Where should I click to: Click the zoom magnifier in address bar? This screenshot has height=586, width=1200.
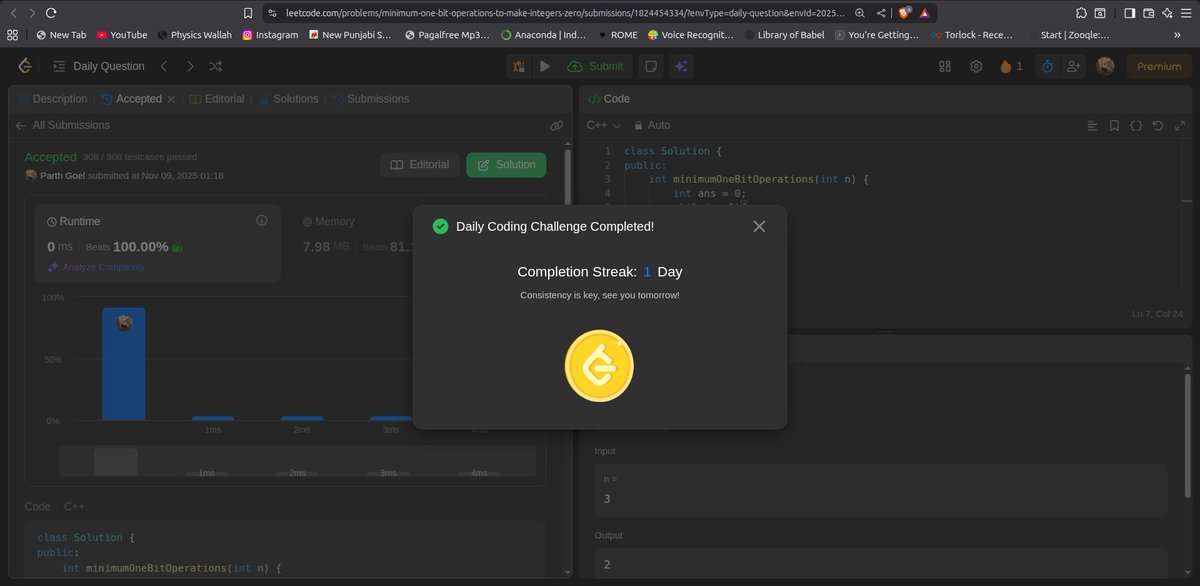860,13
